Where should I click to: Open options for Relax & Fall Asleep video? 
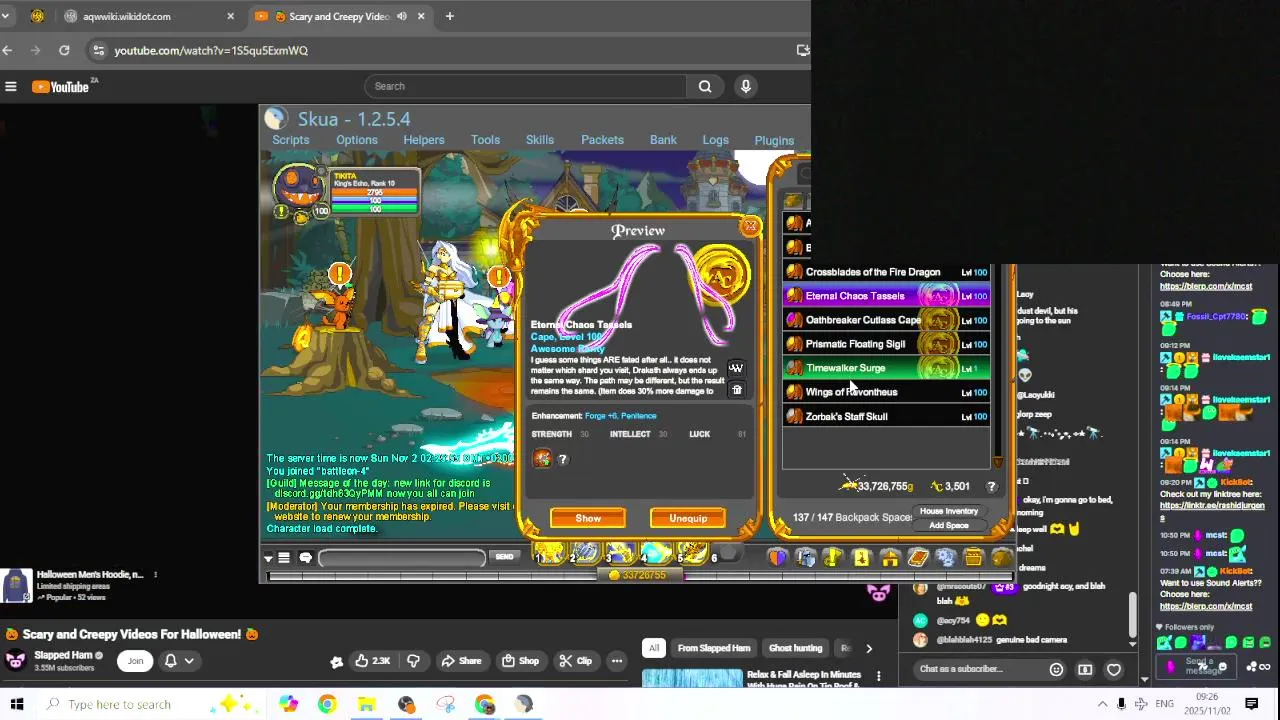click(879, 677)
